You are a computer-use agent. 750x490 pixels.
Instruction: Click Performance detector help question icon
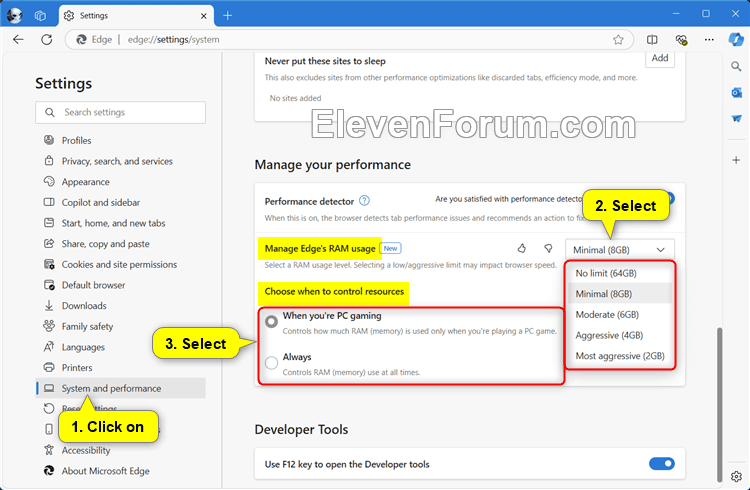(x=364, y=200)
